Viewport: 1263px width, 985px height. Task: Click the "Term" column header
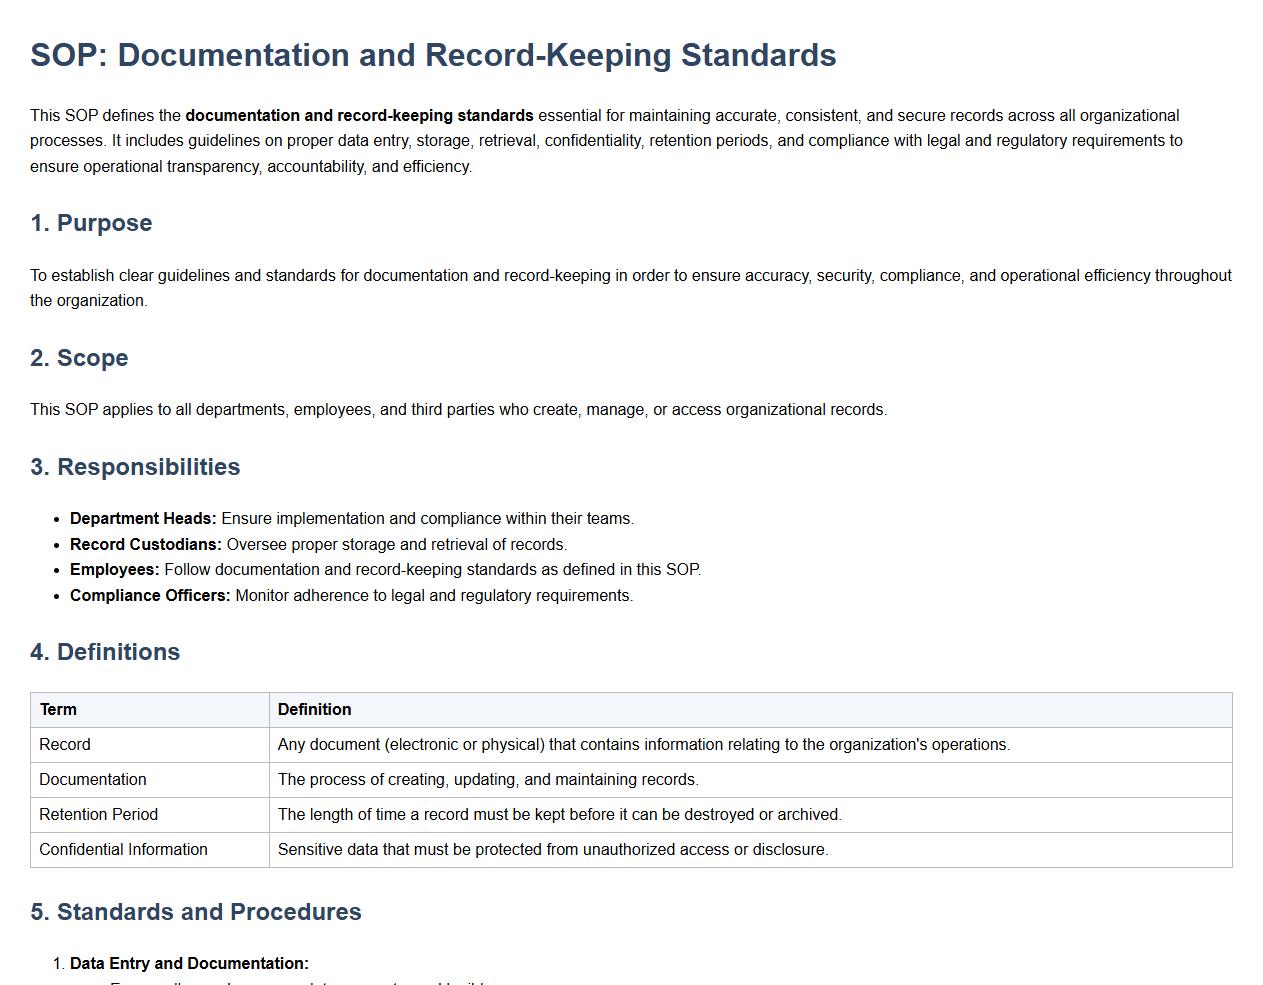(58, 710)
